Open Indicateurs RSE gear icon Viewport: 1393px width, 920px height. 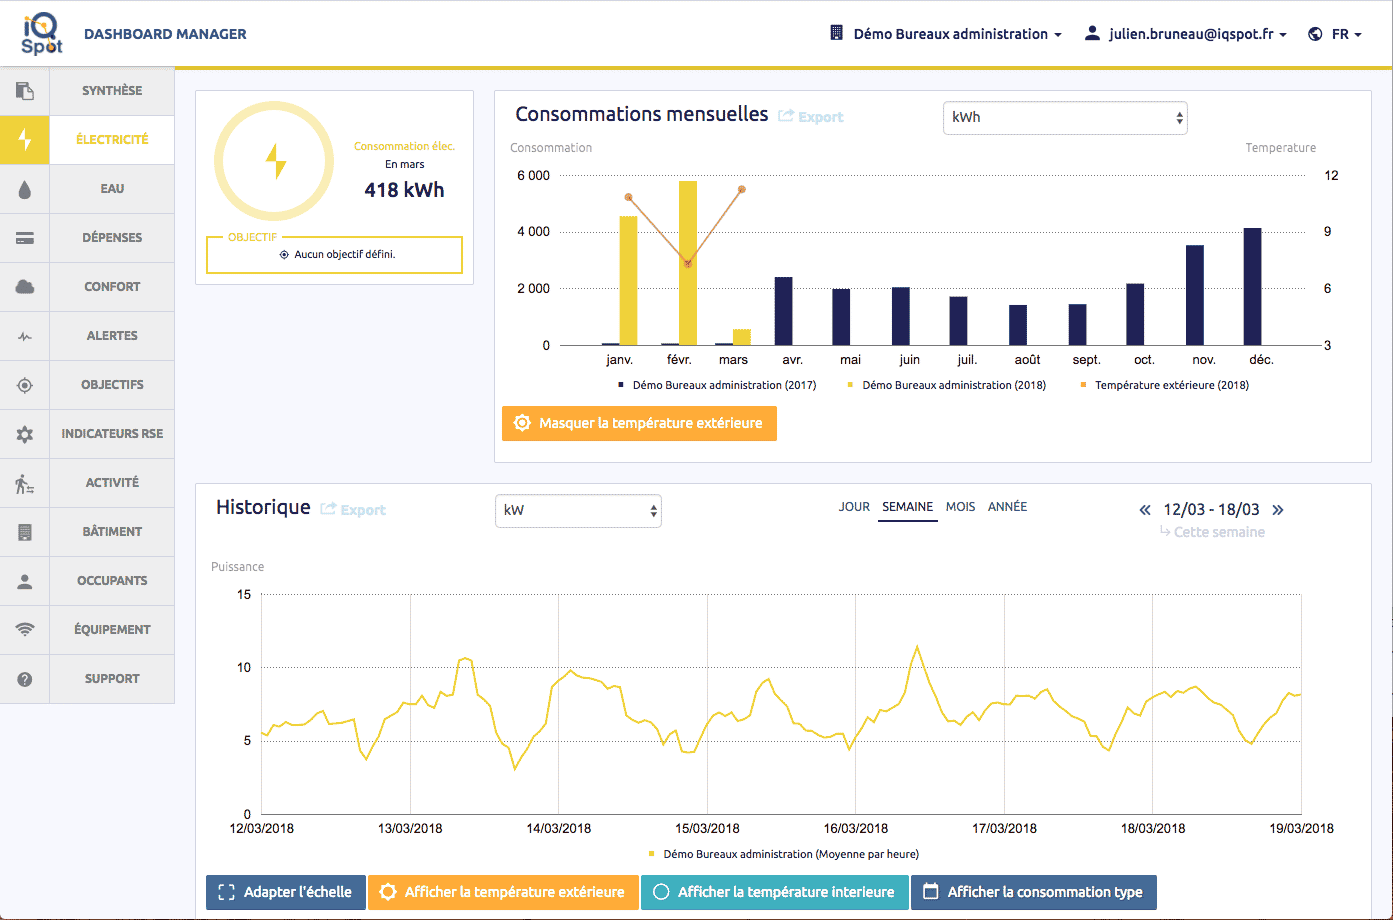[x=25, y=434]
